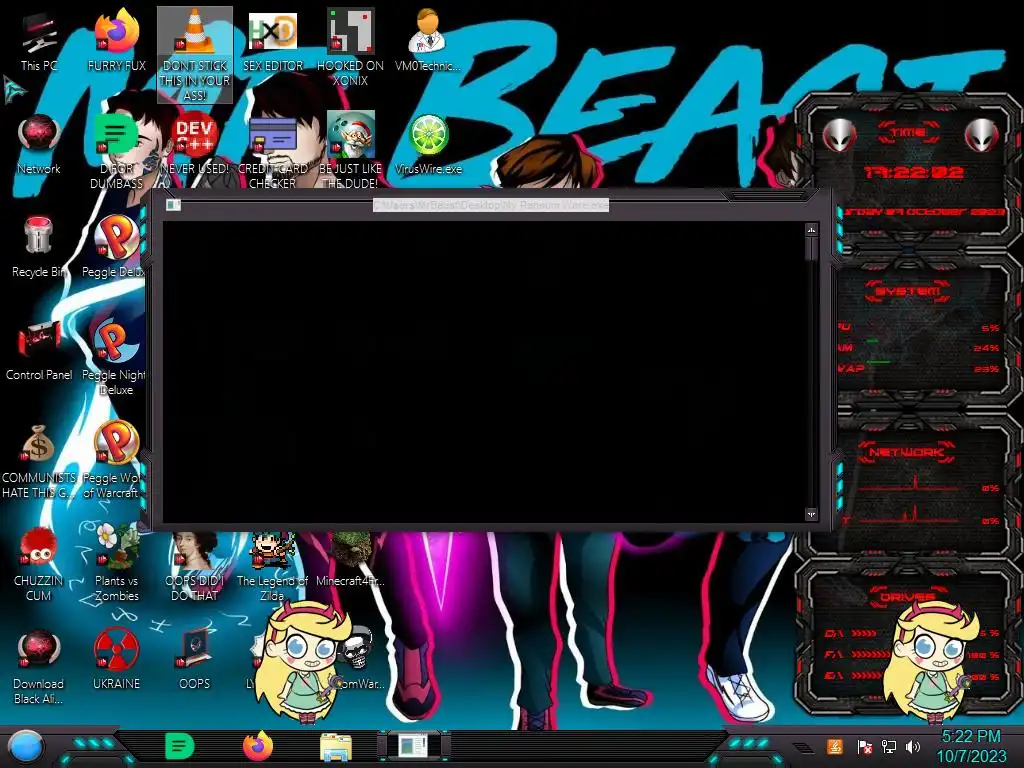Image resolution: width=1024 pixels, height=768 pixels.
Task: Open the red fuzzy Chuzzle game shortcut
Action: click(x=39, y=564)
